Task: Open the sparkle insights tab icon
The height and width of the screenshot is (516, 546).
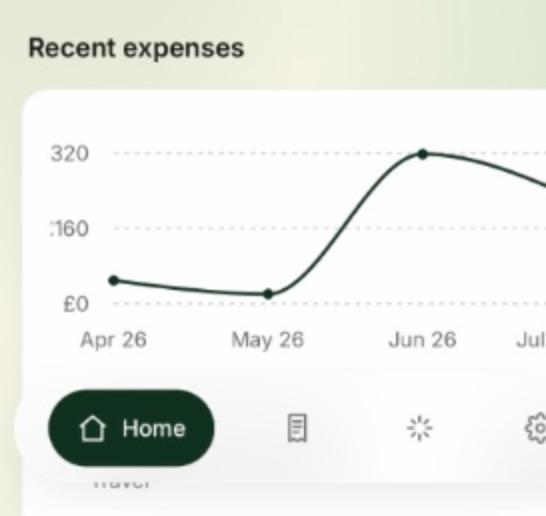Action: click(x=419, y=428)
